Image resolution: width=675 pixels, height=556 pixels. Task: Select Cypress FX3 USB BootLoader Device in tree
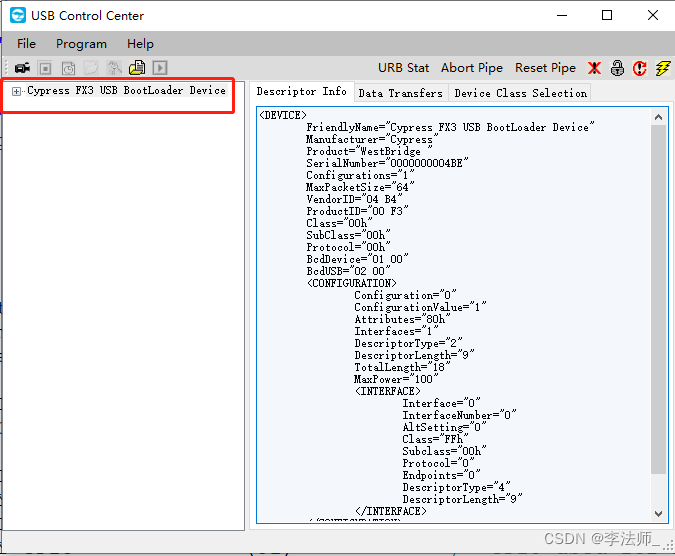pyautogui.click(x=126, y=90)
